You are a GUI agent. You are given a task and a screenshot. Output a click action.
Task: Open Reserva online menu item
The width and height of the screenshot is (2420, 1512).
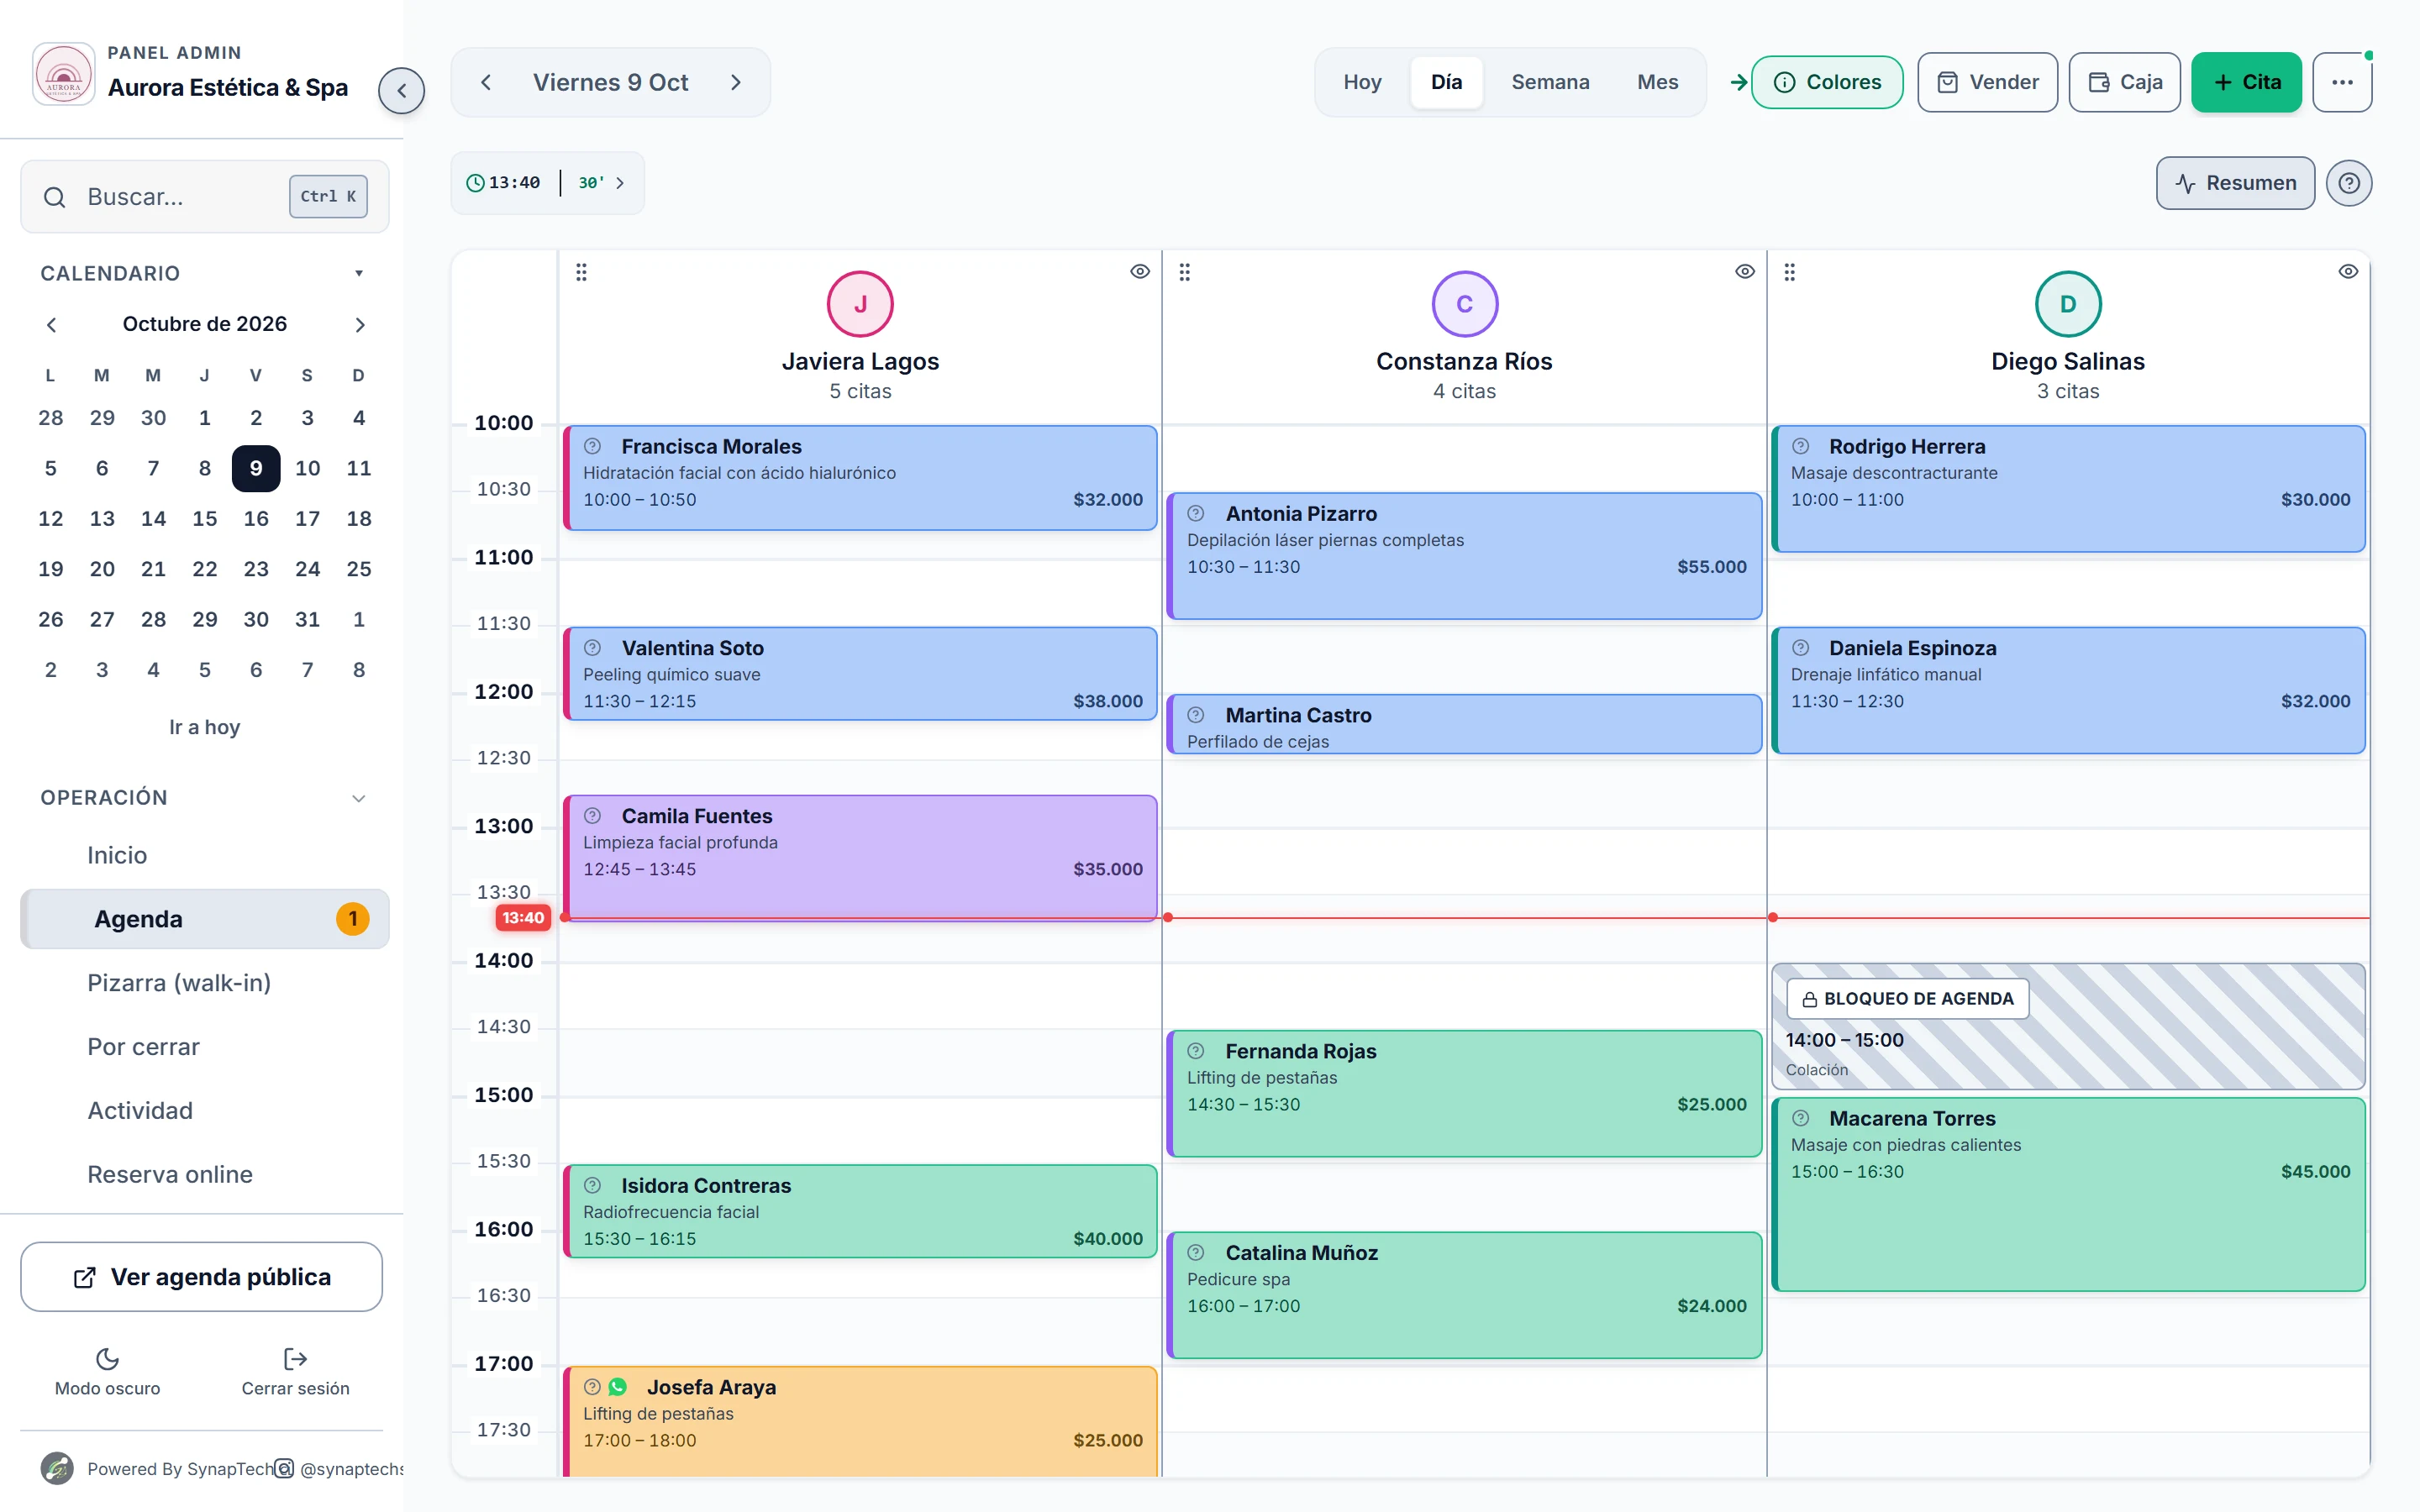tap(205, 1174)
